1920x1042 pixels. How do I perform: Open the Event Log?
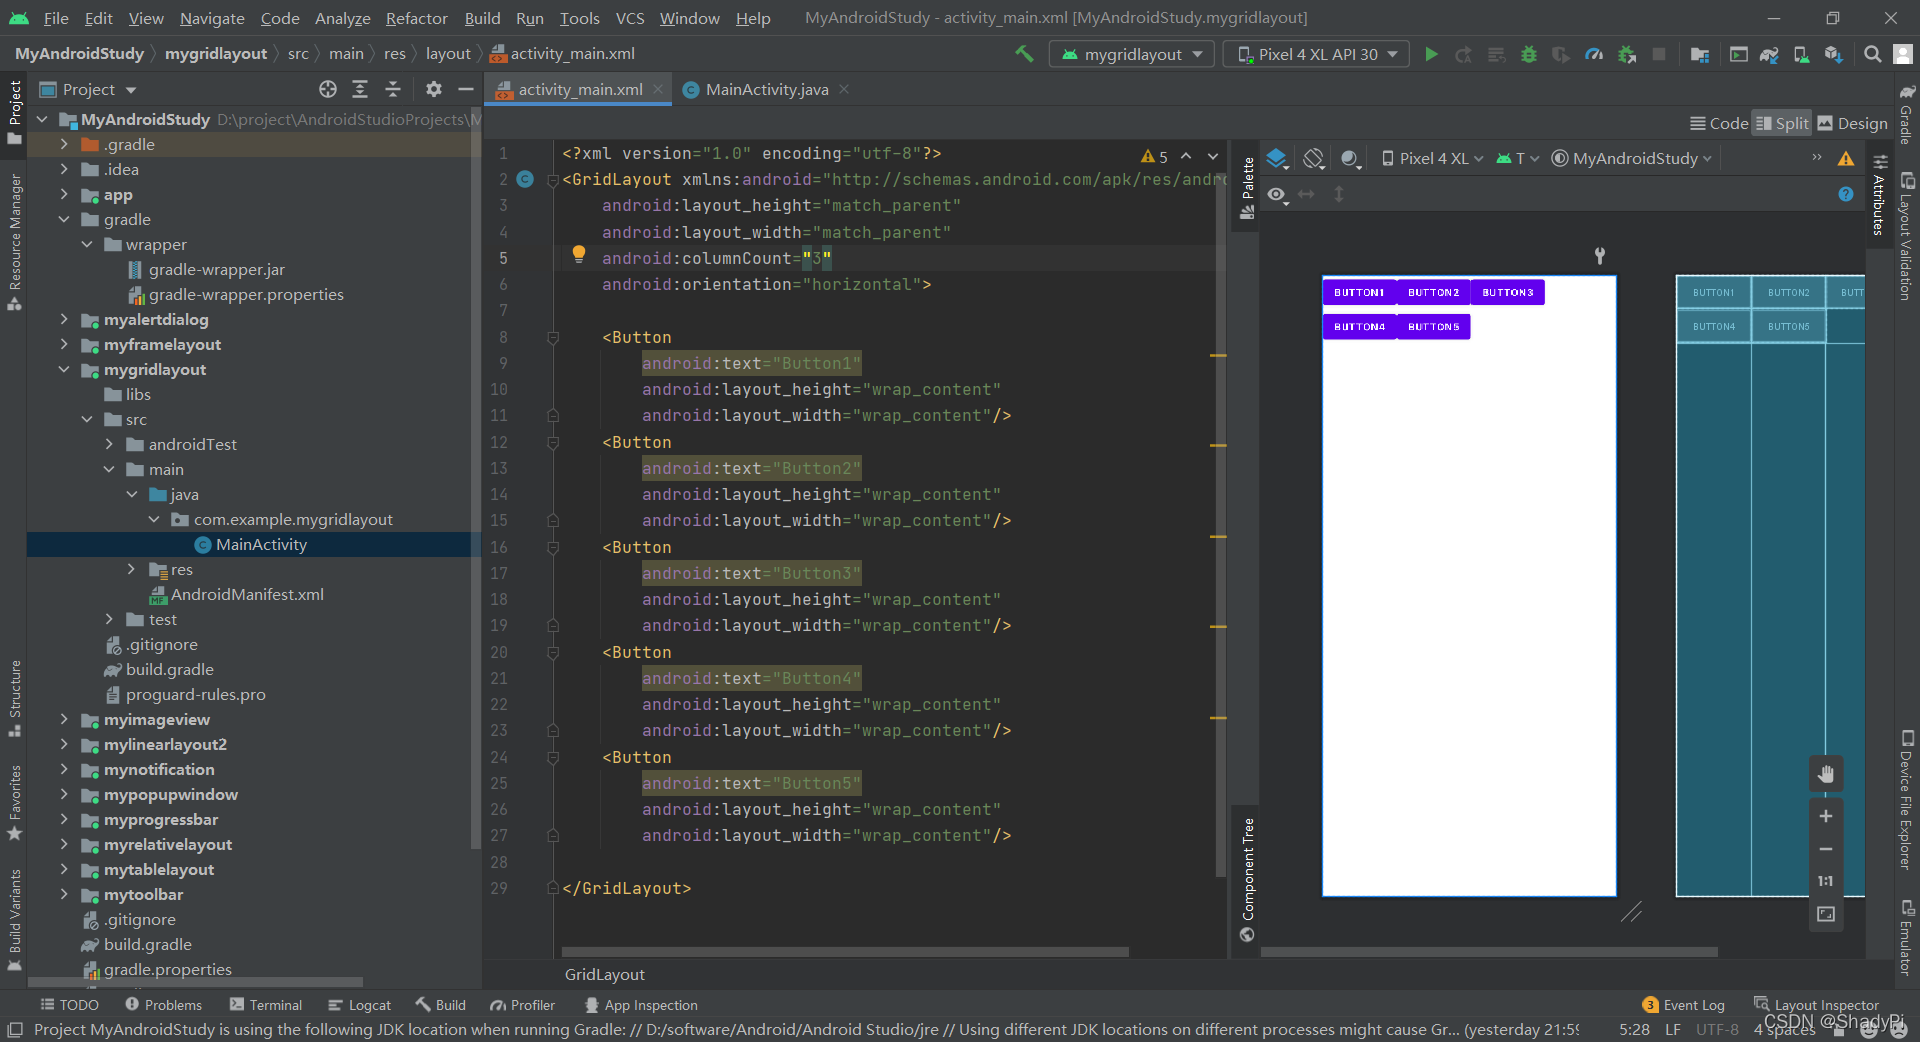(1683, 1005)
